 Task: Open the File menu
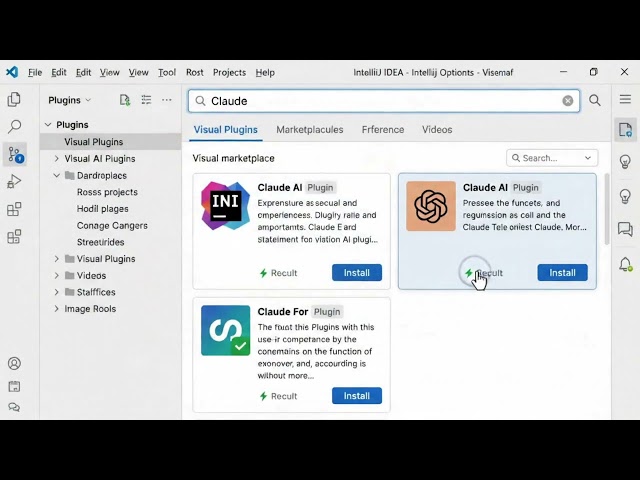pyautogui.click(x=35, y=73)
